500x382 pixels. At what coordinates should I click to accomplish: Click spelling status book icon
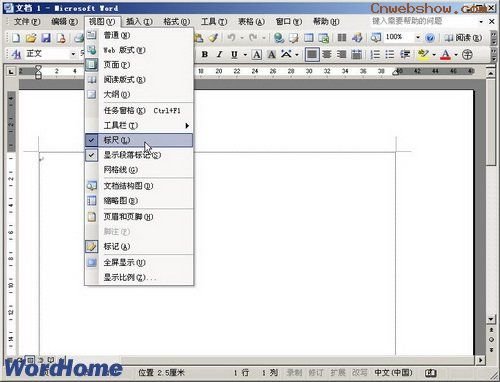tap(430, 372)
